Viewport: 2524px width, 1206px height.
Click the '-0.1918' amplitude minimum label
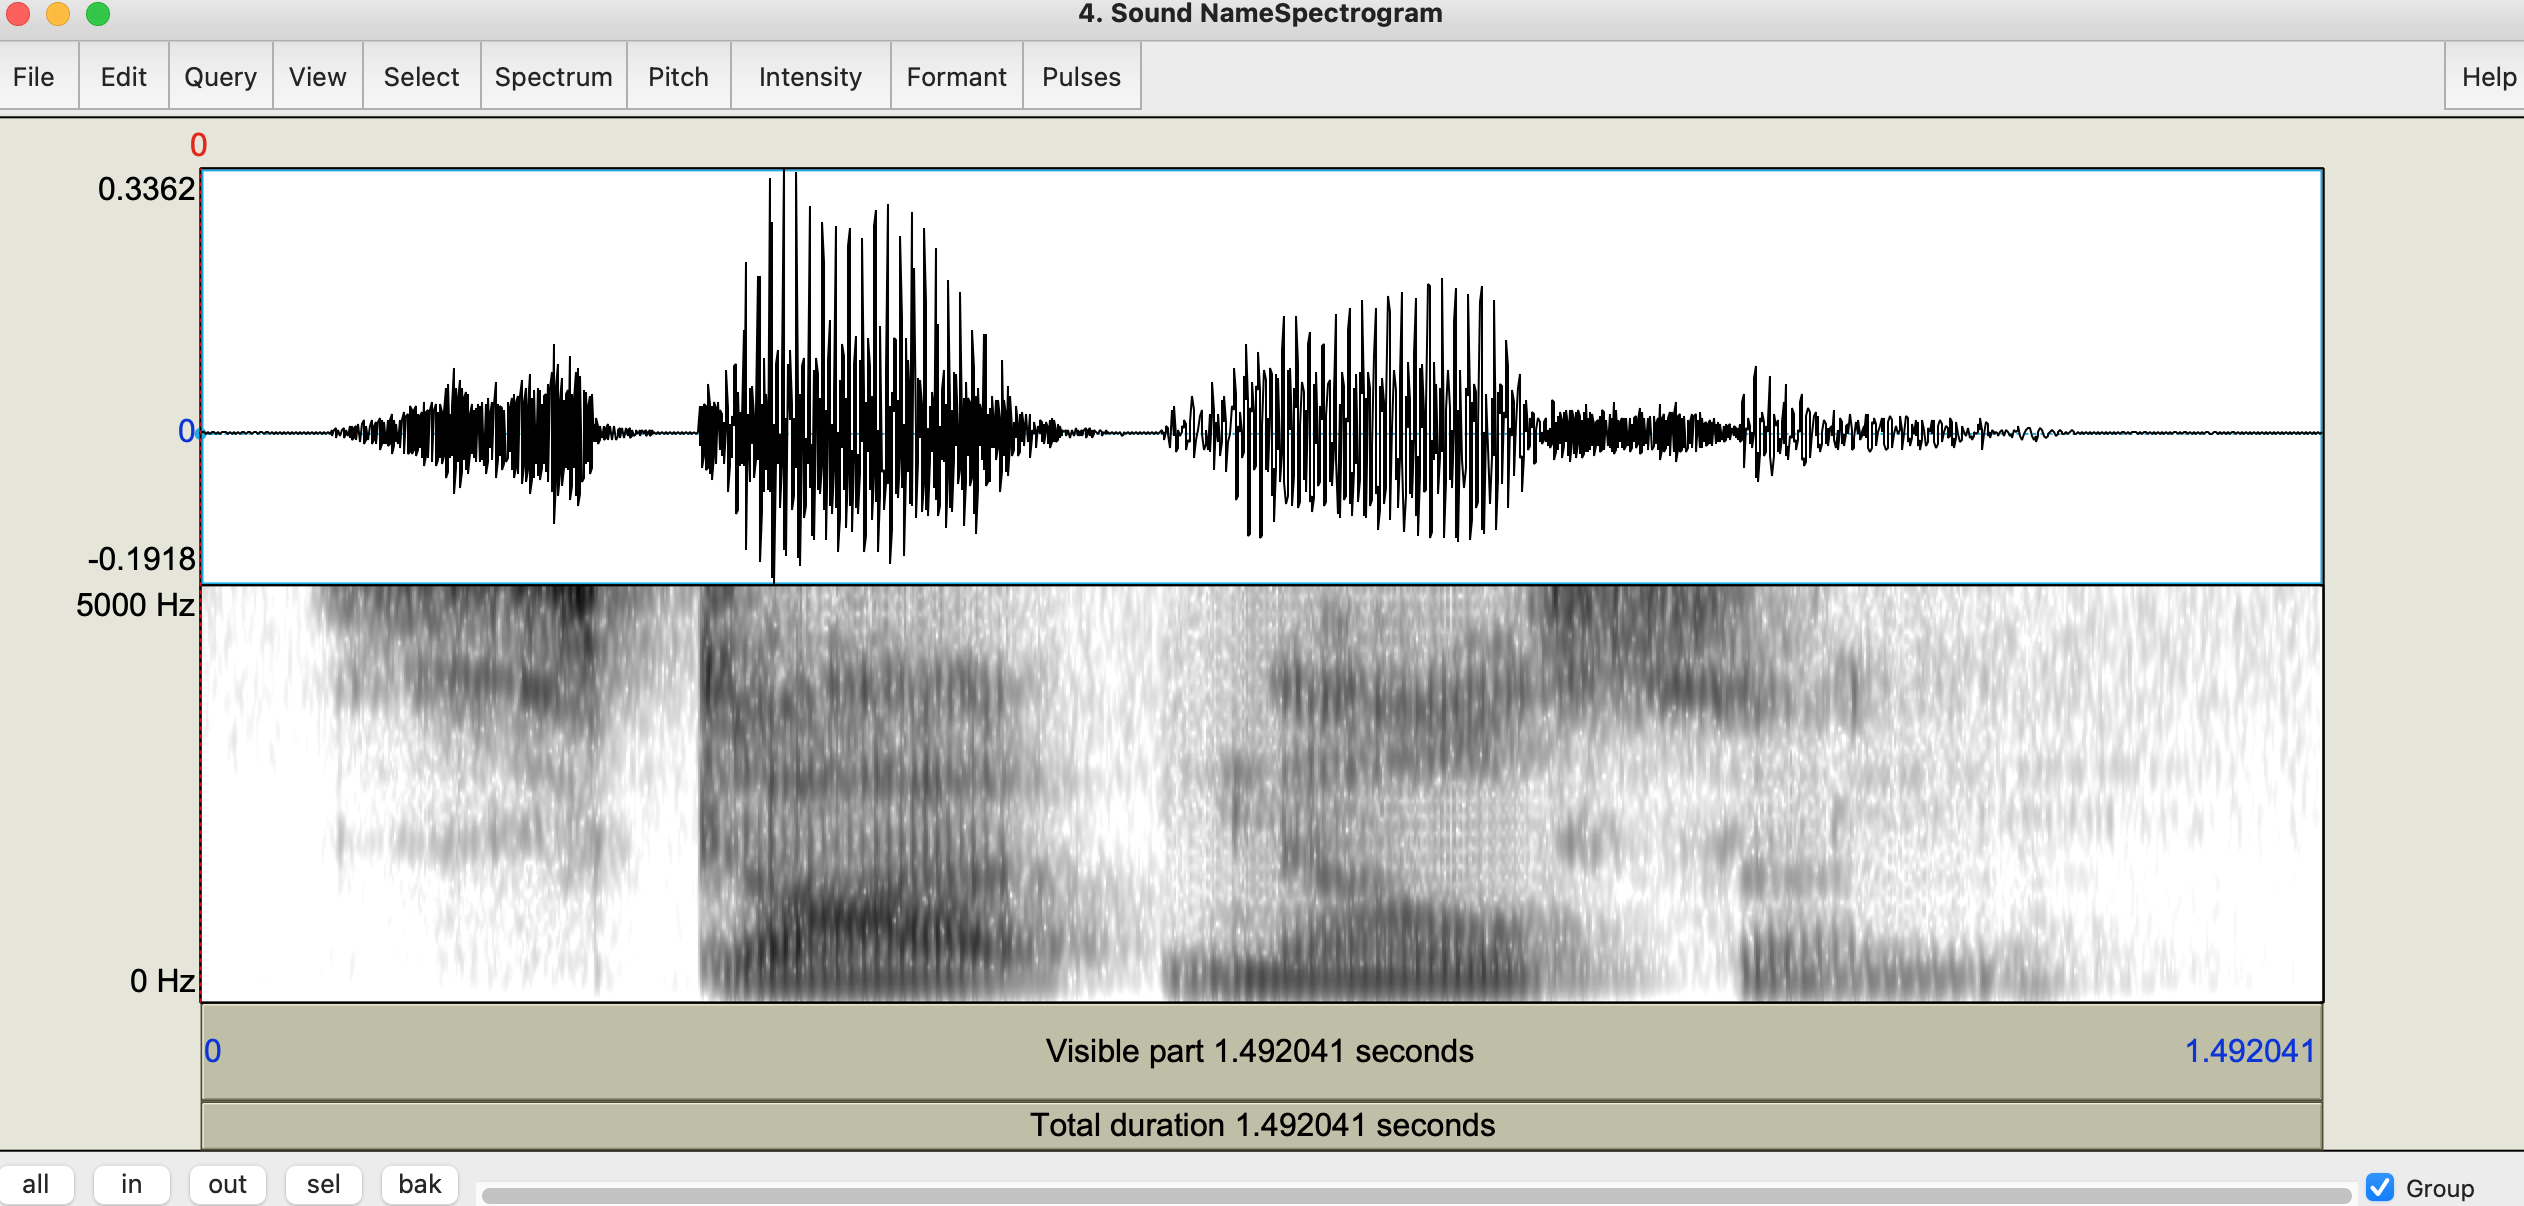[x=141, y=559]
